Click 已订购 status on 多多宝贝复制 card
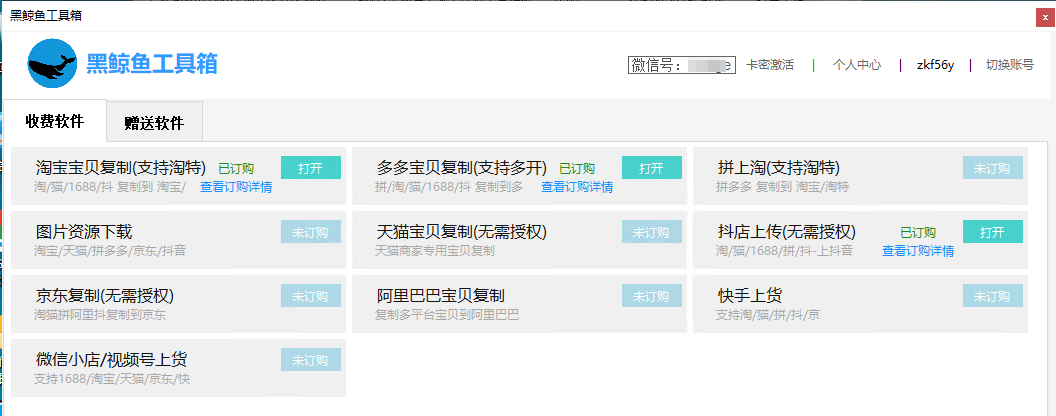 click(x=577, y=168)
